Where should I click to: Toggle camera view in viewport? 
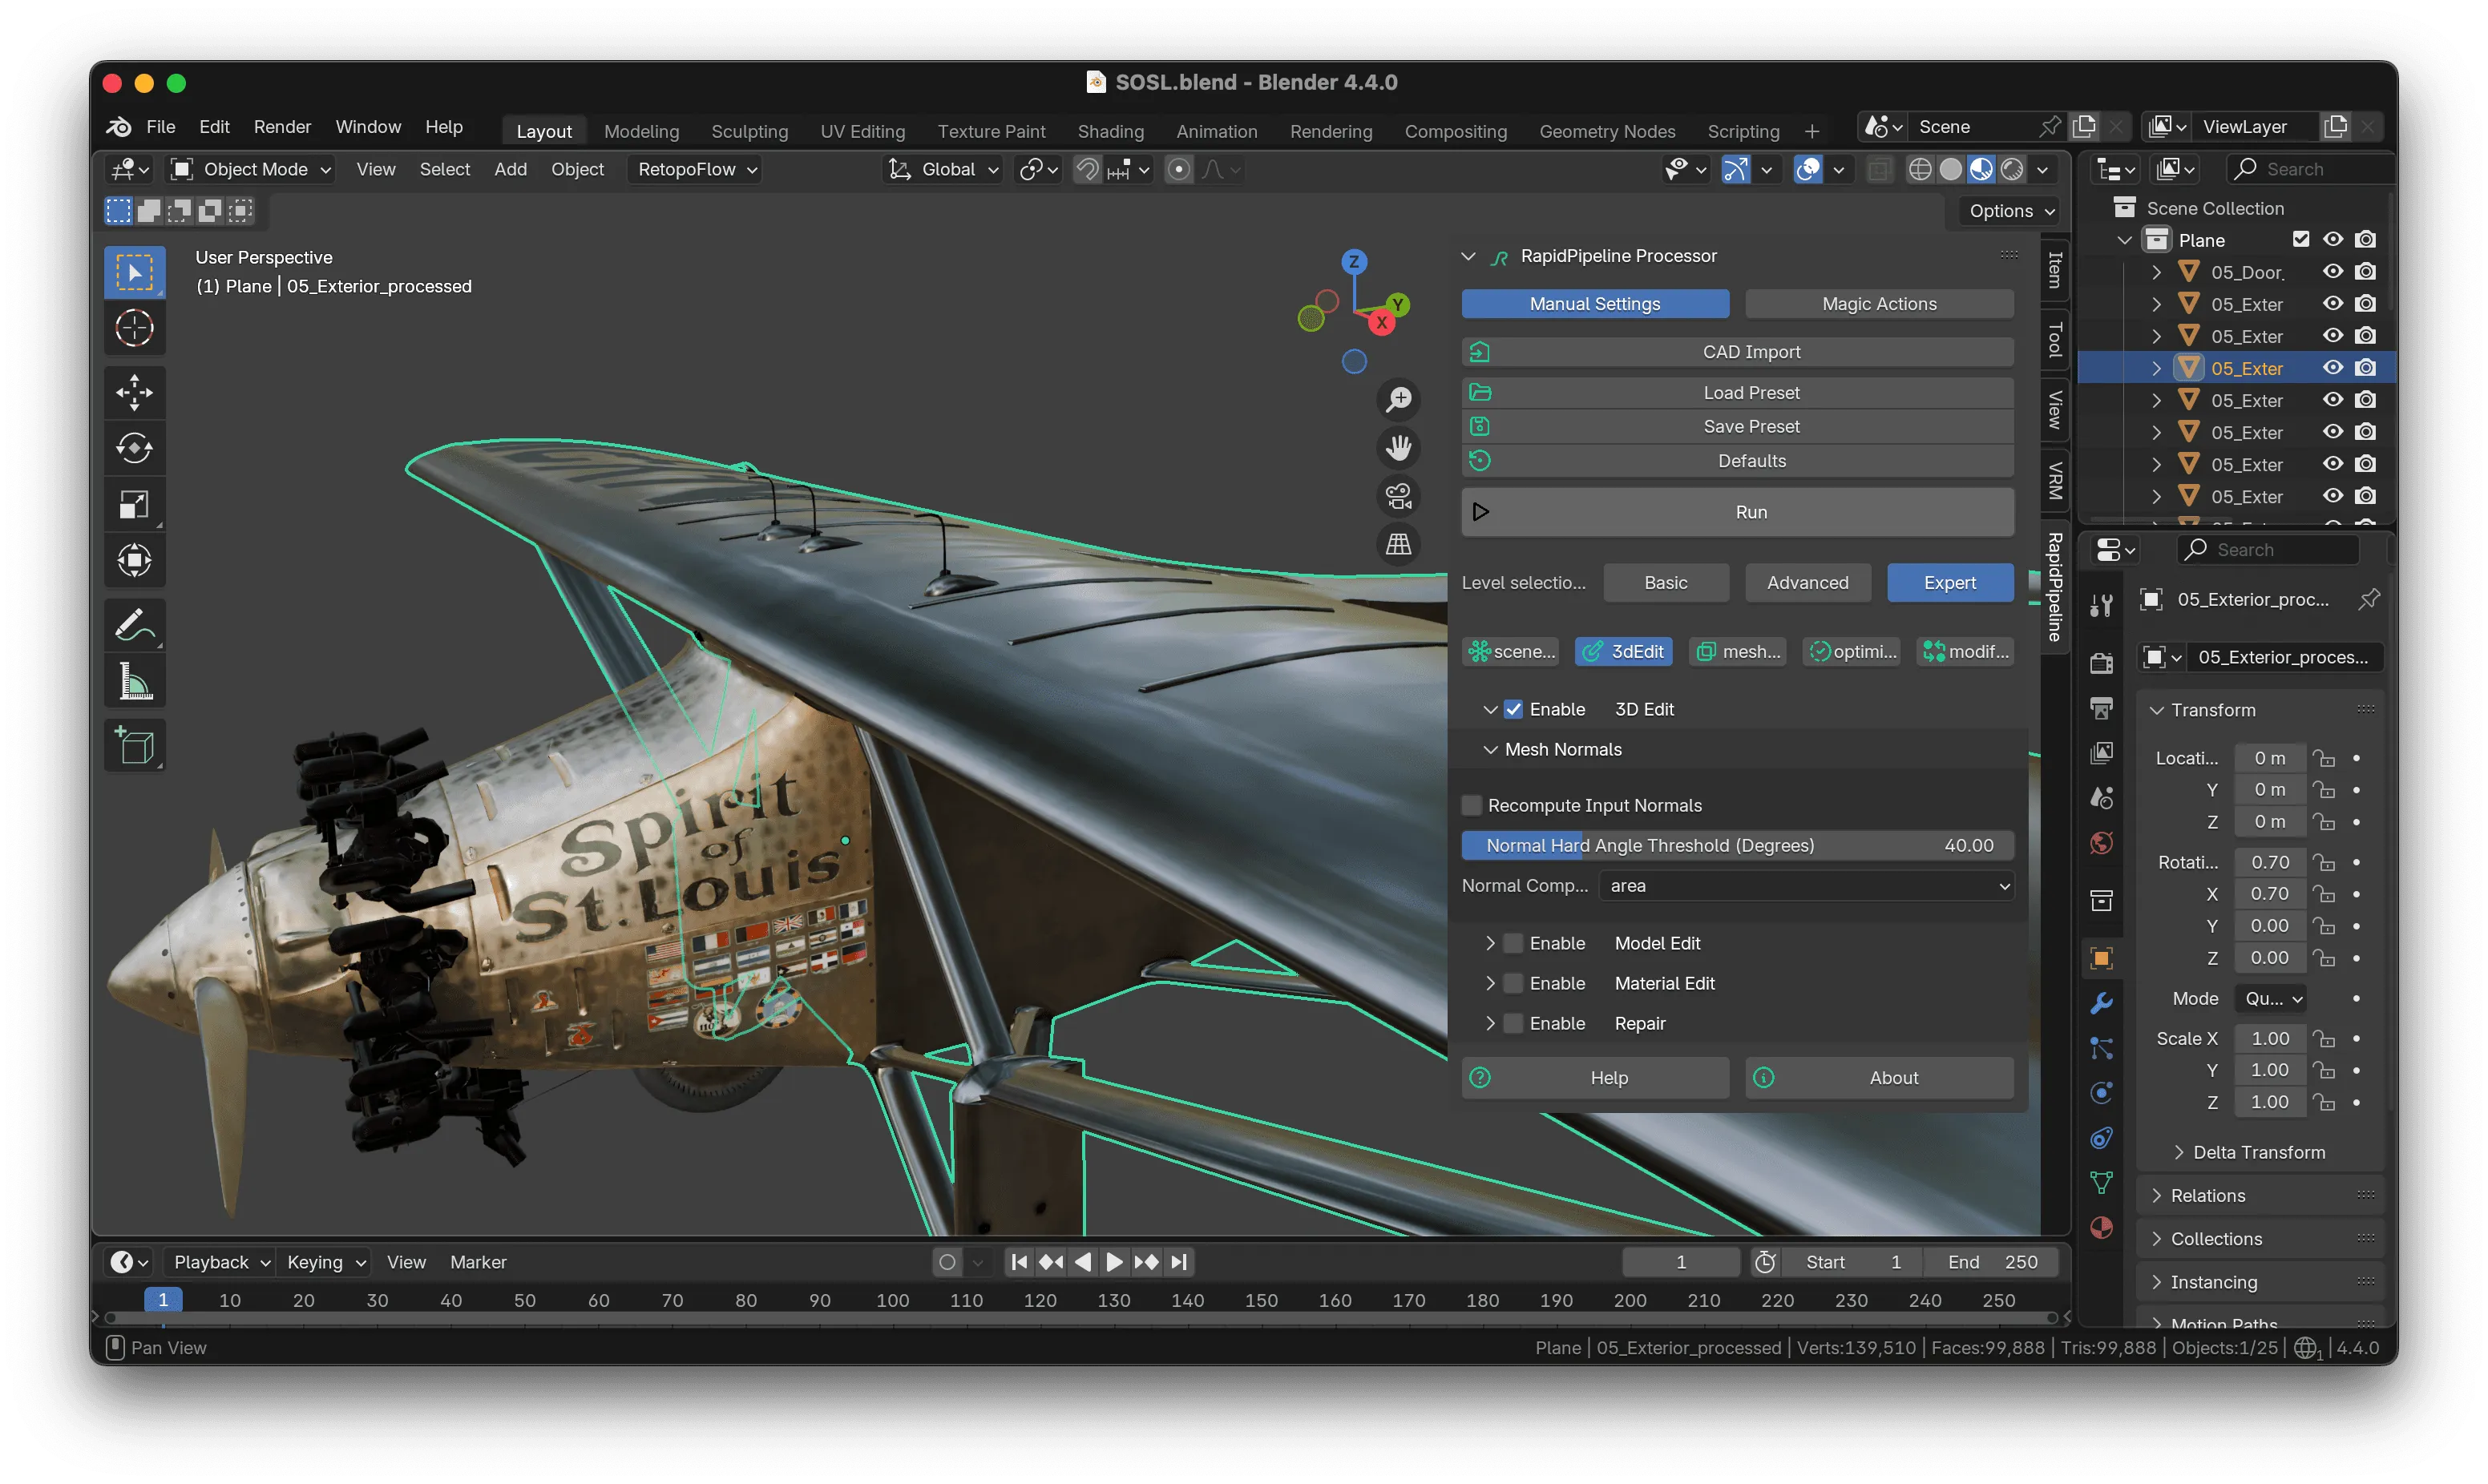[x=1398, y=496]
